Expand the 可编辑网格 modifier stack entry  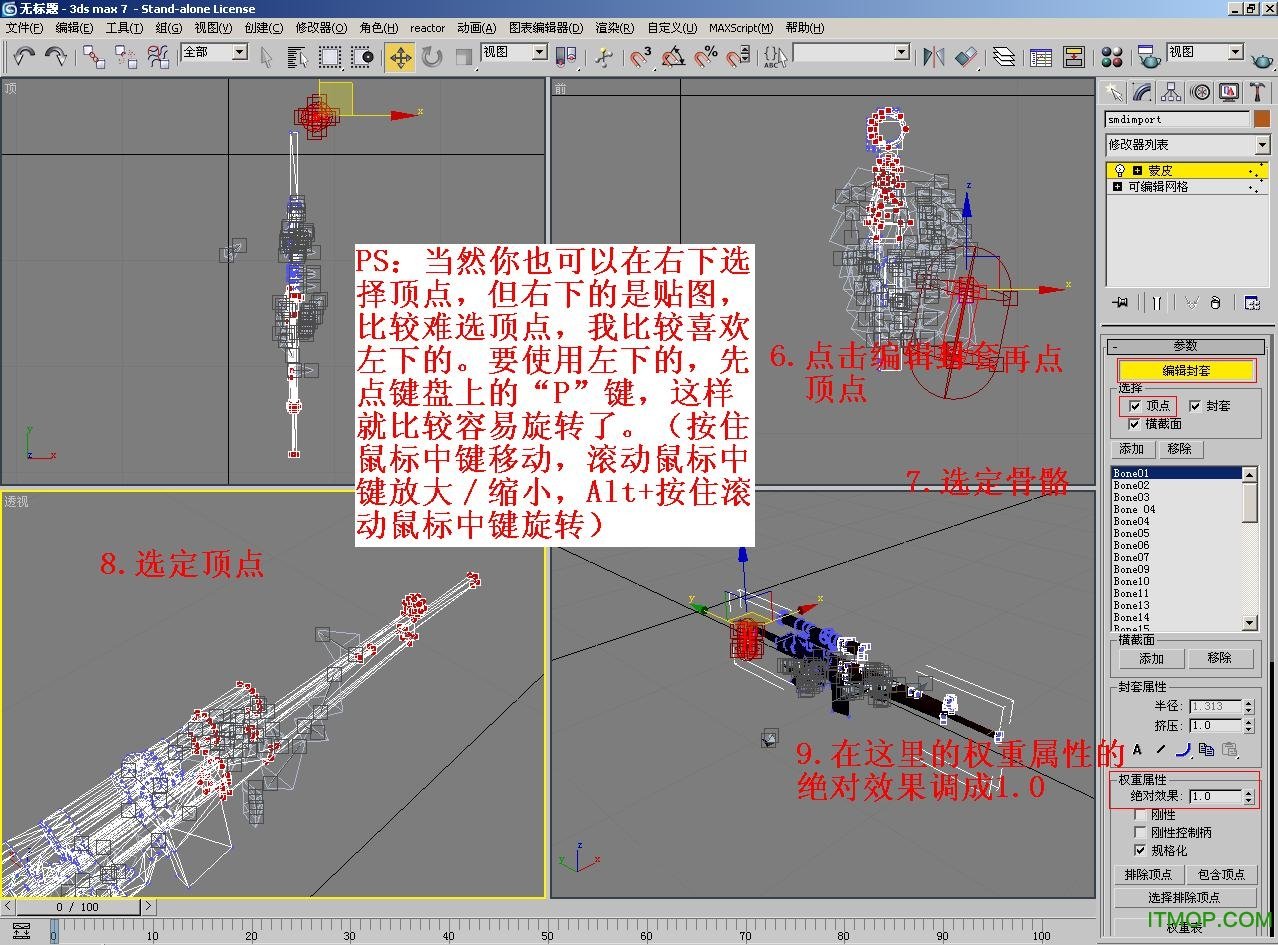pyautogui.click(x=1117, y=187)
